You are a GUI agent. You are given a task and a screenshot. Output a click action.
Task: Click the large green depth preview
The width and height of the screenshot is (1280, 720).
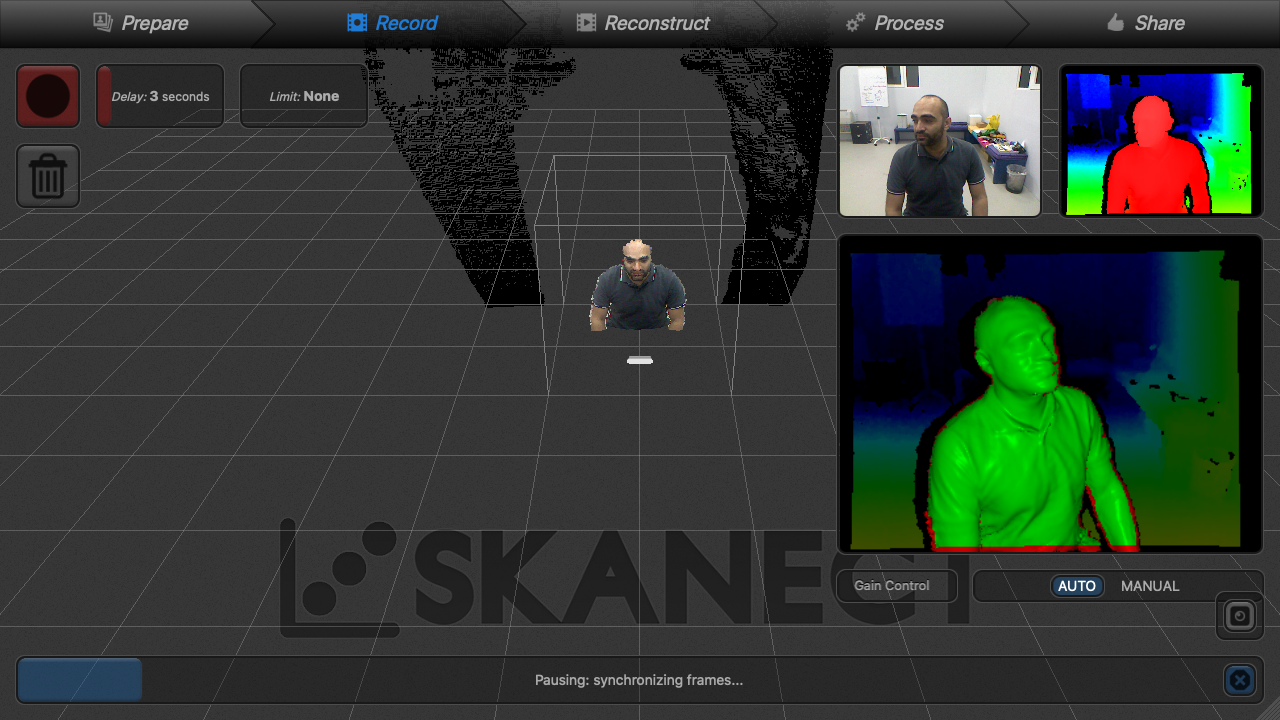click(1050, 394)
